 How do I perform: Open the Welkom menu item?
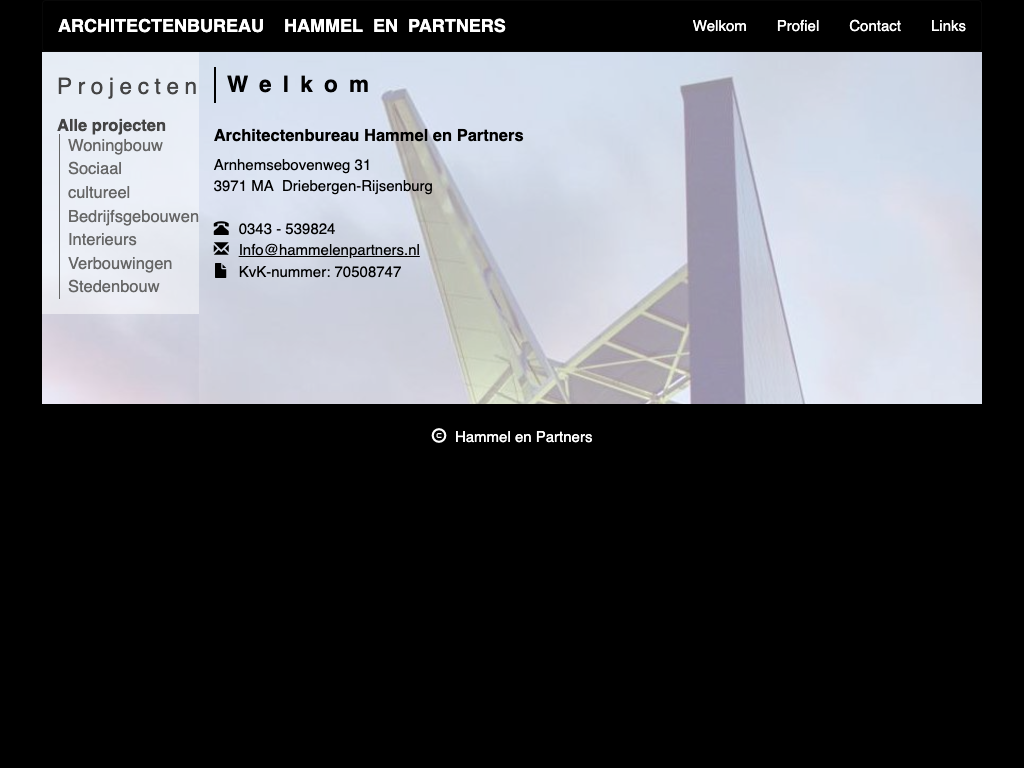[x=719, y=26]
